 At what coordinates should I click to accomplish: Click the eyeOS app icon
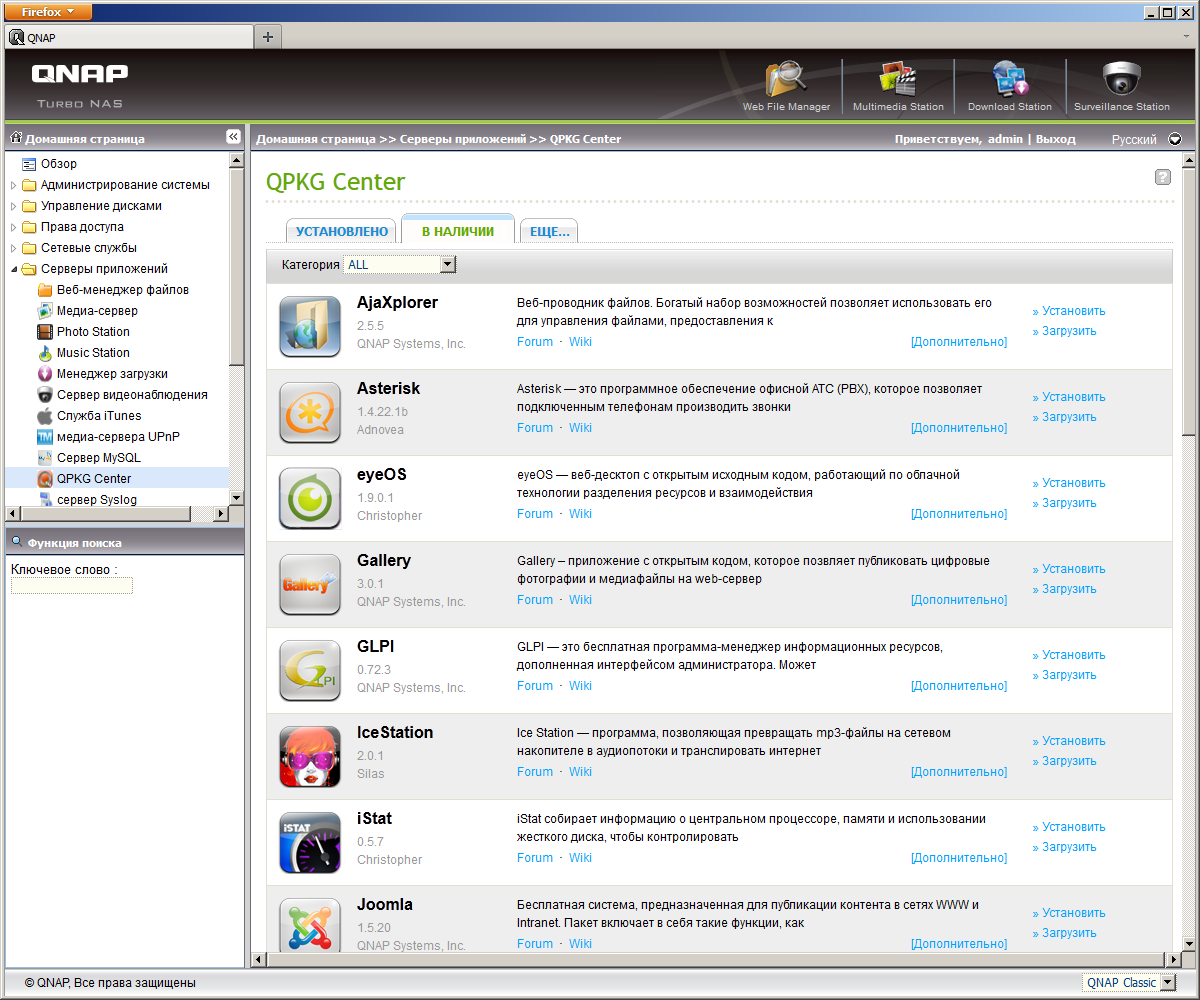pyautogui.click(x=310, y=499)
